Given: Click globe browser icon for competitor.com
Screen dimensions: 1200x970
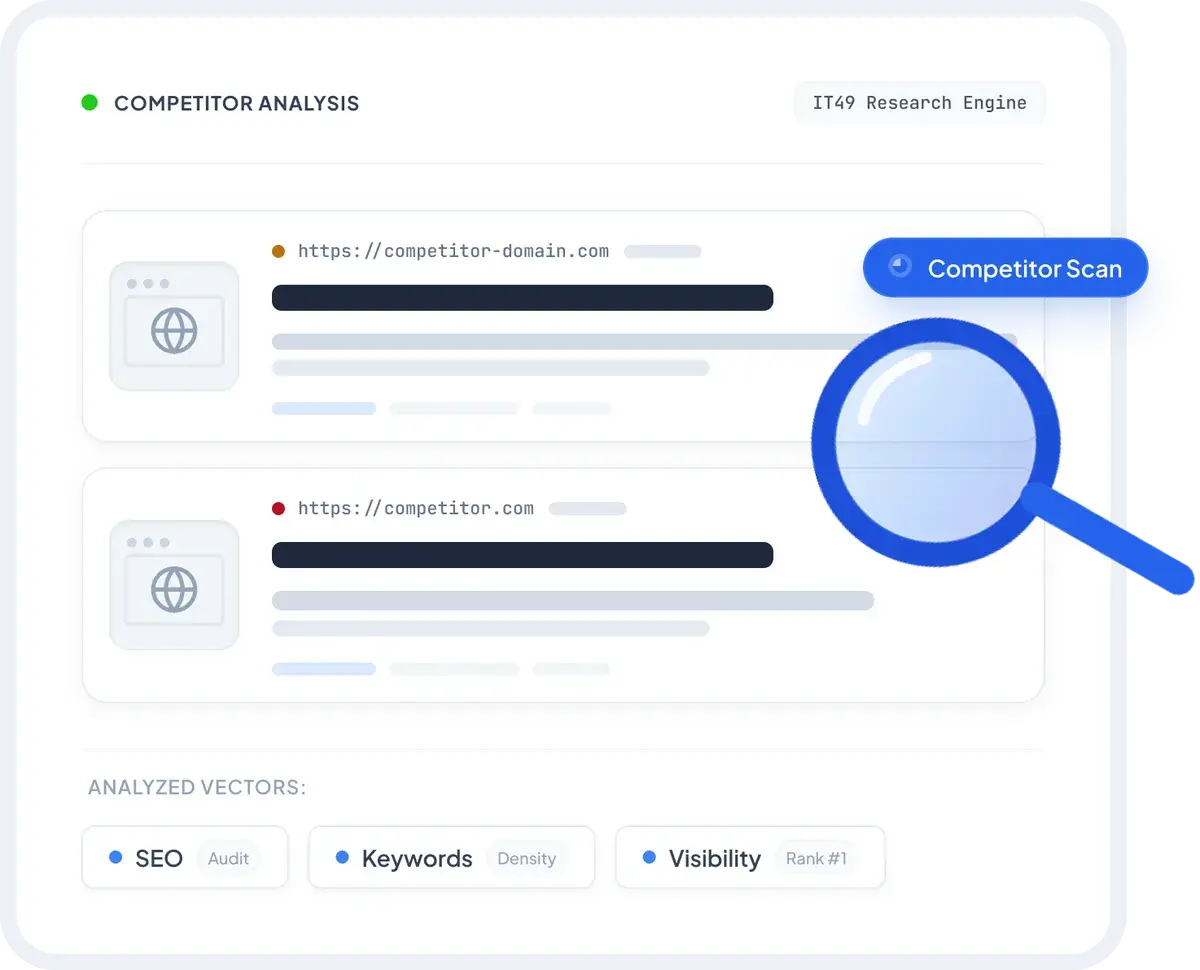Looking at the screenshot, I should coord(174,585).
